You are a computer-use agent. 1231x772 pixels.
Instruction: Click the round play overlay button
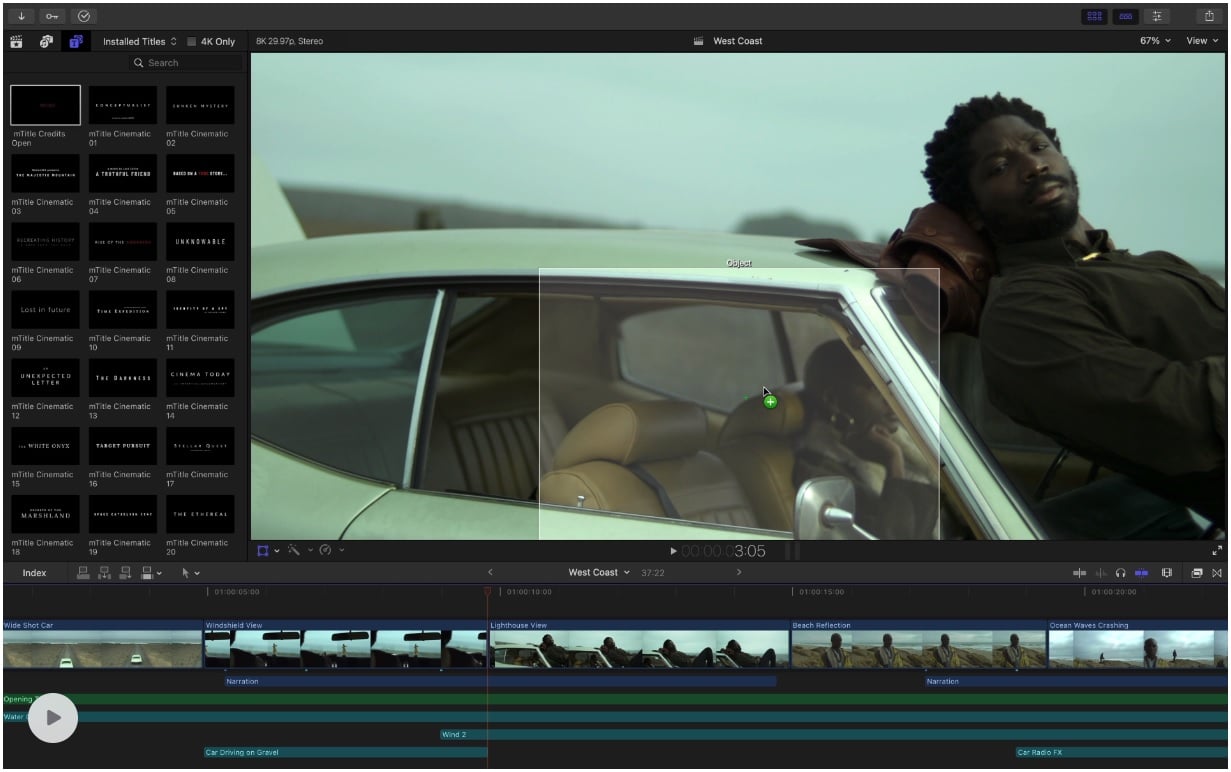coord(53,717)
